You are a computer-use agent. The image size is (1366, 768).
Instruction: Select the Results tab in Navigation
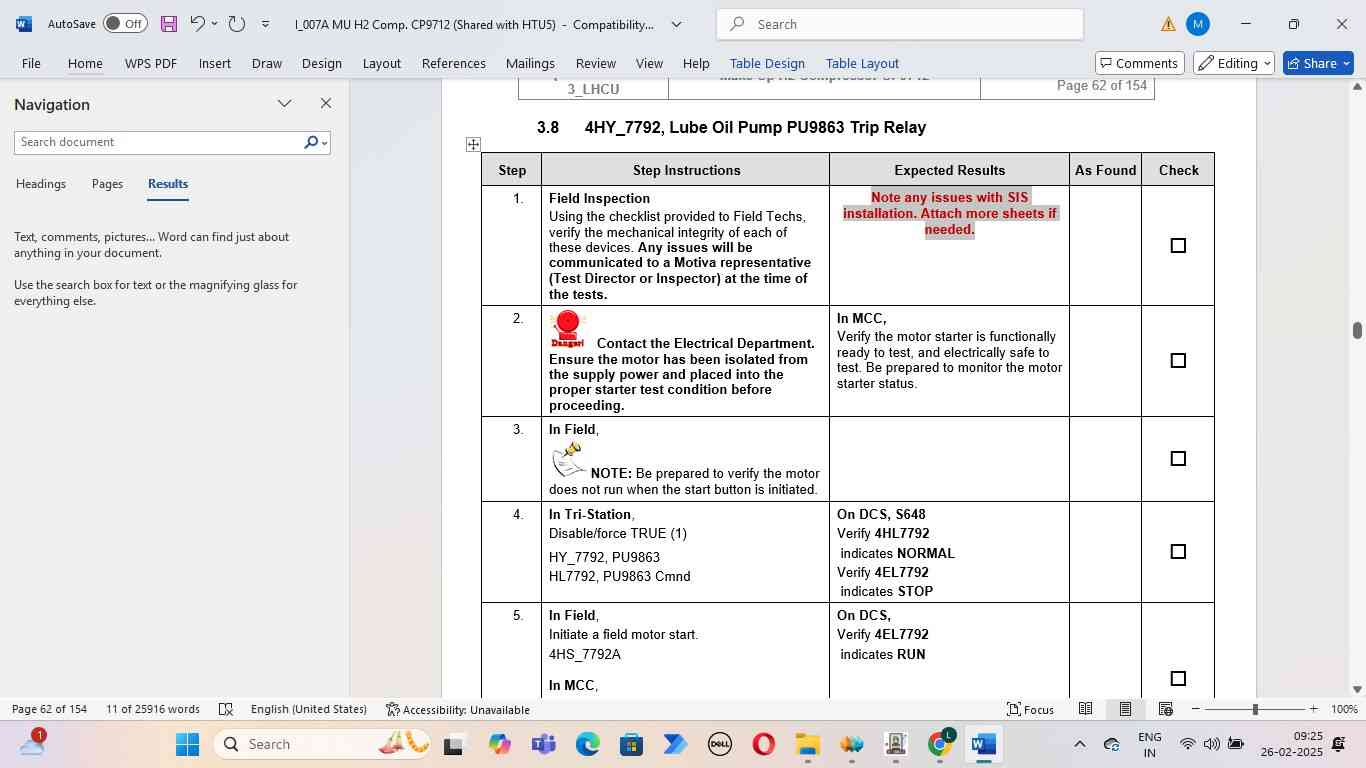[168, 184]
